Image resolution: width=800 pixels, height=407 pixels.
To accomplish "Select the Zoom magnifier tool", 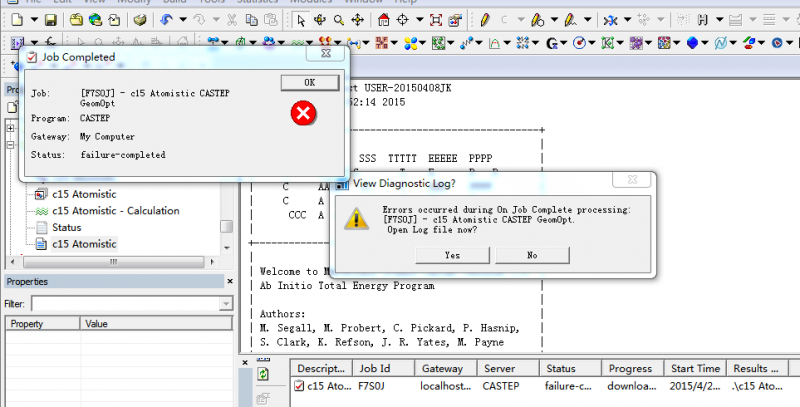I will coord(339,20).
